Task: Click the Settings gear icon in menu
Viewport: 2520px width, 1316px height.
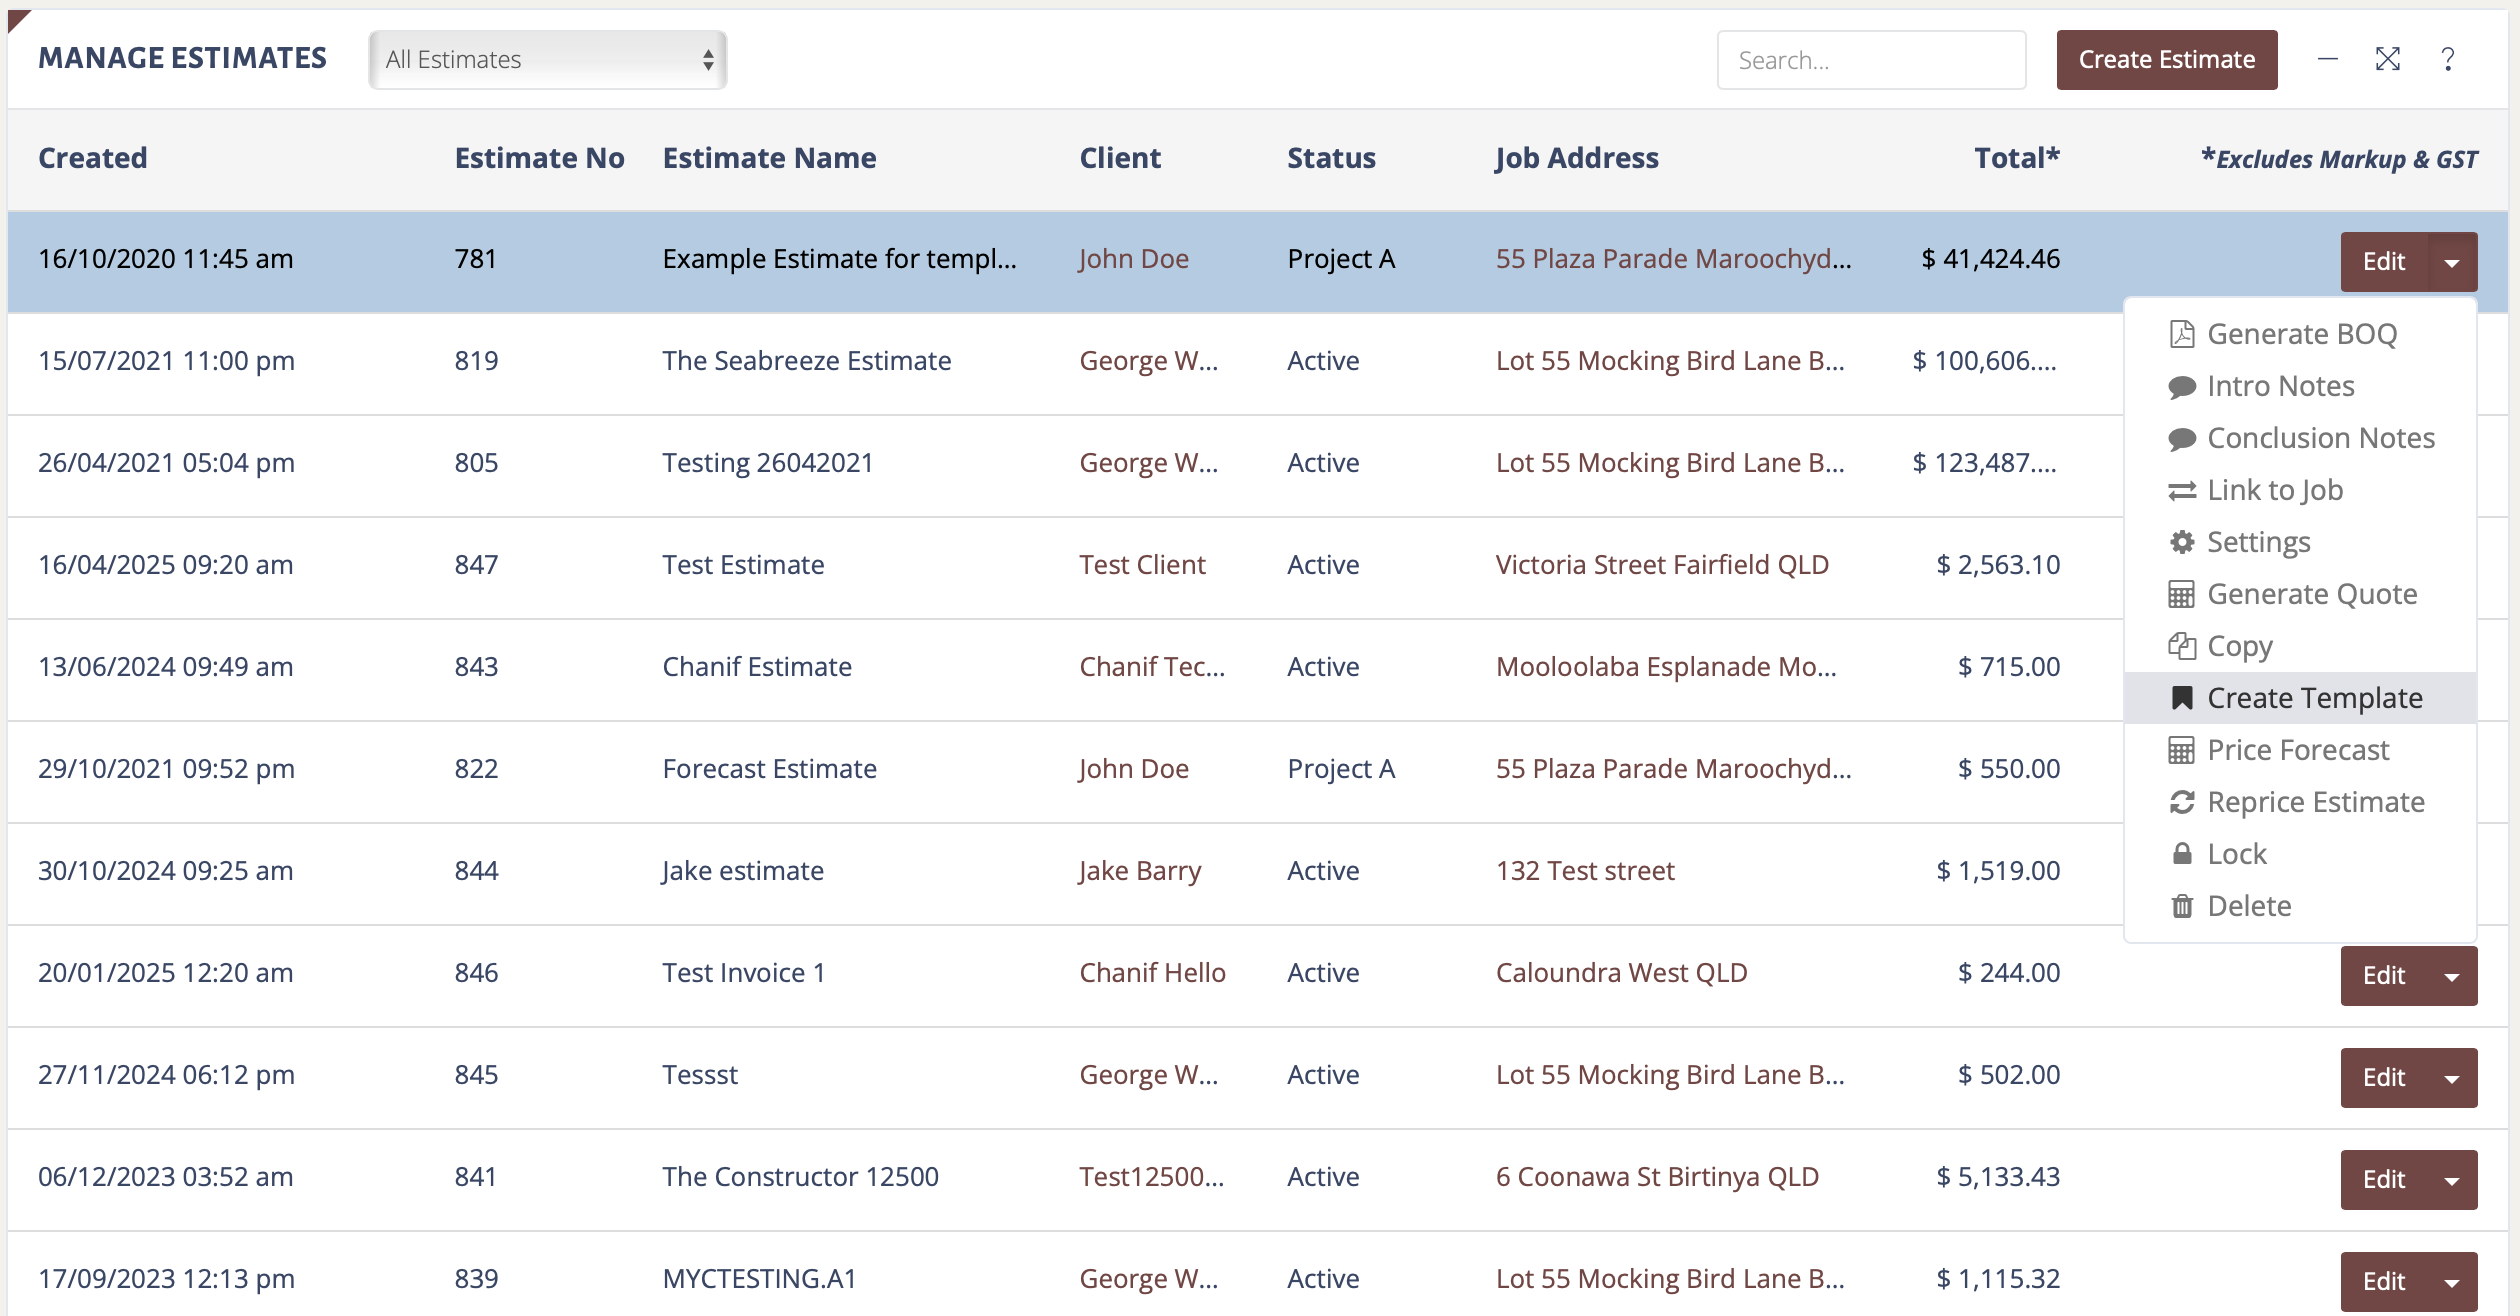Action: pos(2181,542)
